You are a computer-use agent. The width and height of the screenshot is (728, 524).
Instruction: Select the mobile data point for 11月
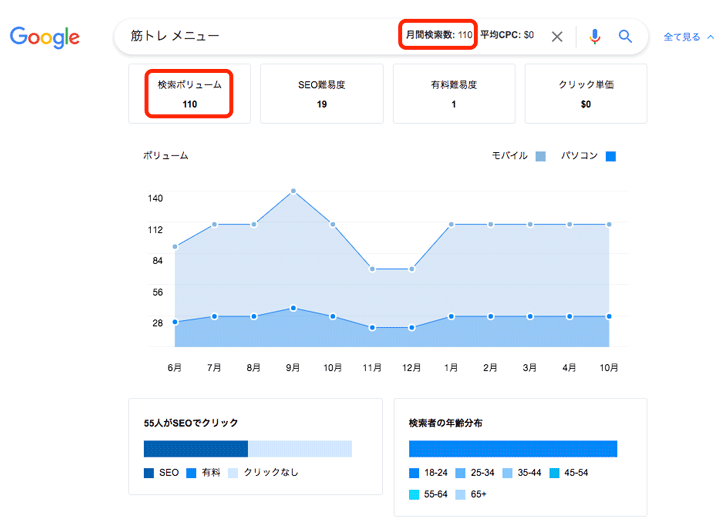372,269
